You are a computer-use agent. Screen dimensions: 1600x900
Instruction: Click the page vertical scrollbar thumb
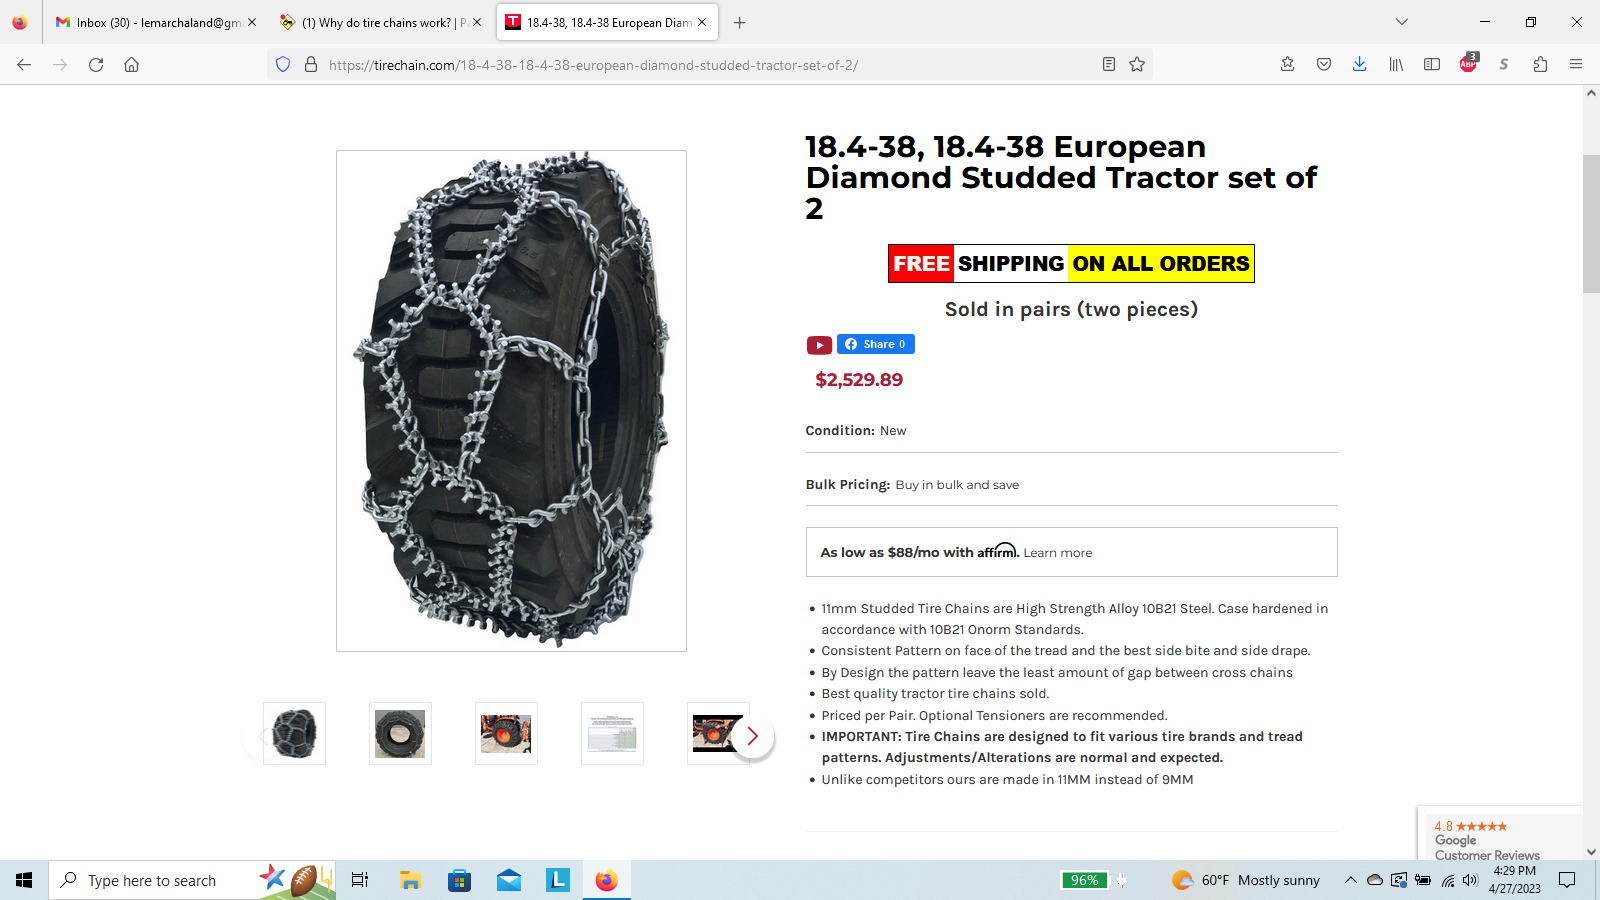(1591, 223)
